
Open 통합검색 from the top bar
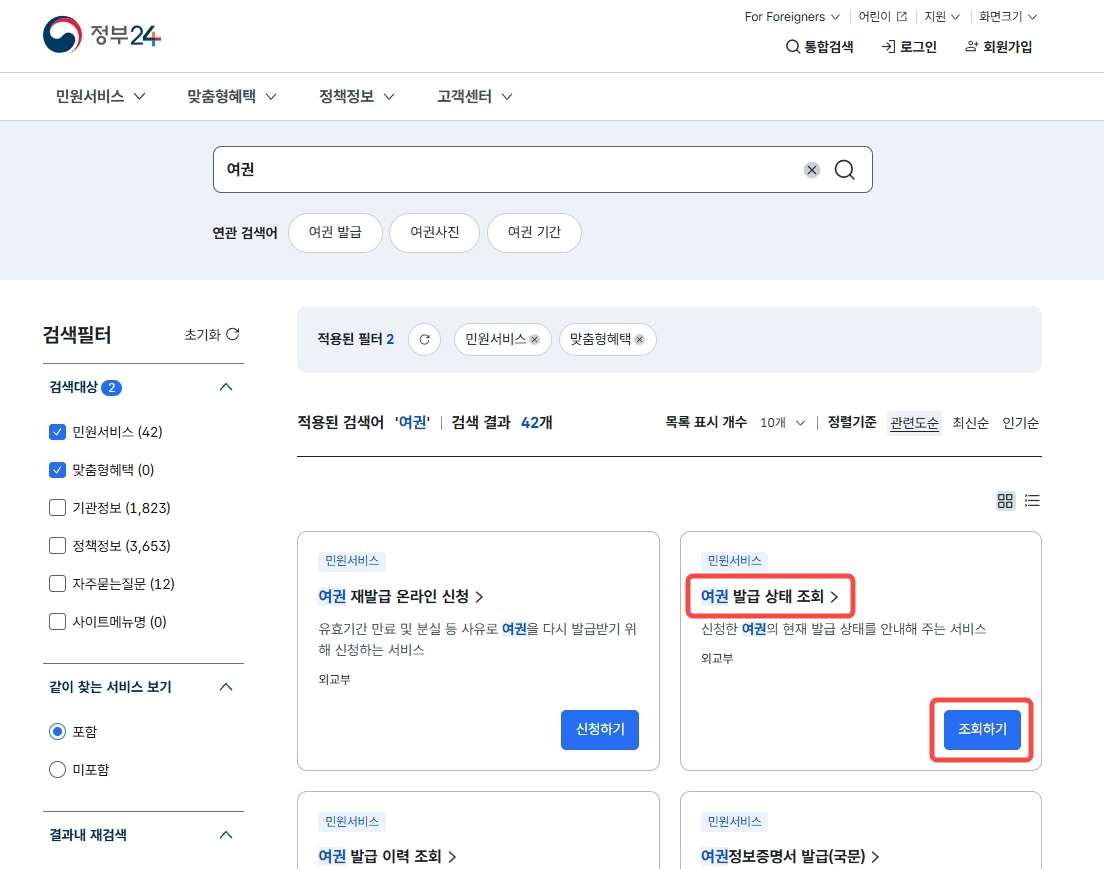click(x=820, y=46)
